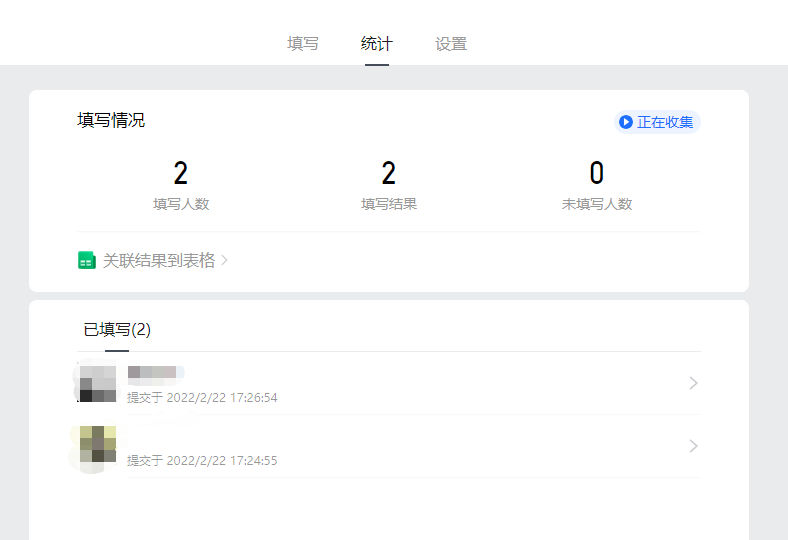Expand the 17:26:54 submission row arrow
The width and height of the screenshot is (788, 540).
[693, 383]
